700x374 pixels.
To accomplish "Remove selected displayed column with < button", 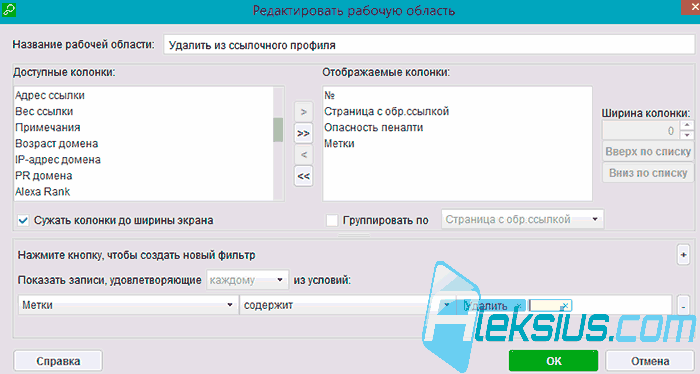I will [x=304, y=154].
